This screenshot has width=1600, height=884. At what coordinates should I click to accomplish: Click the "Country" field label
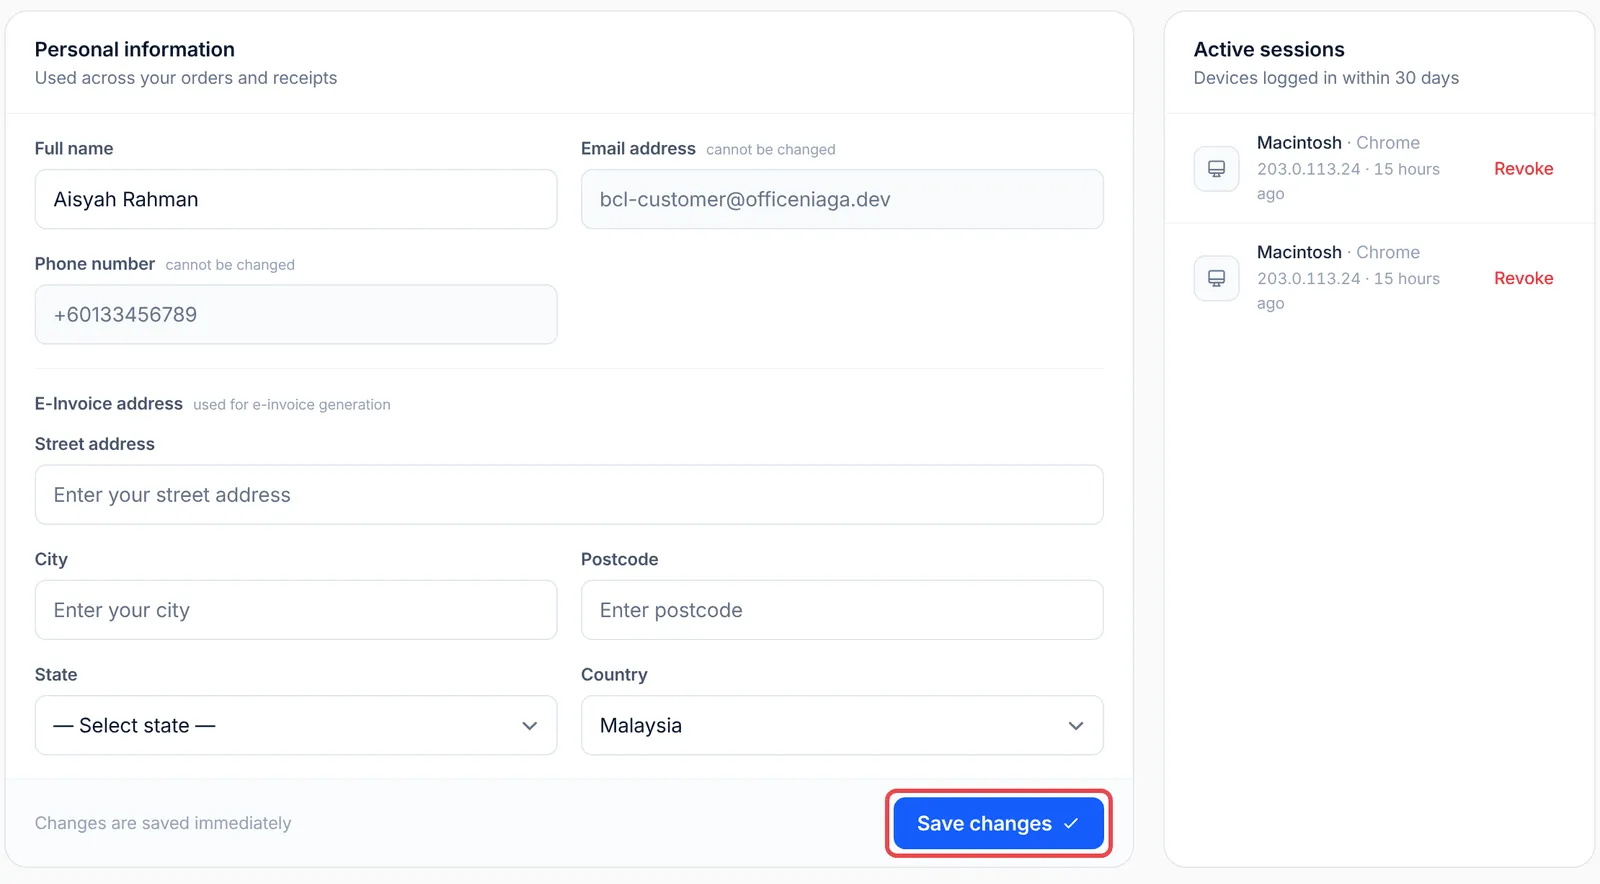pyautogui.click(x=614, y=675)
